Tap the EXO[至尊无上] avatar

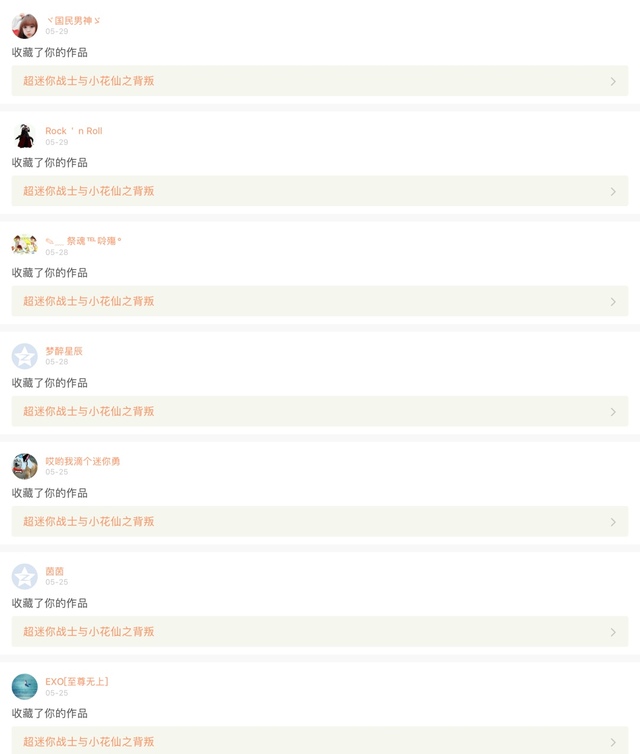tap(25, 686)
